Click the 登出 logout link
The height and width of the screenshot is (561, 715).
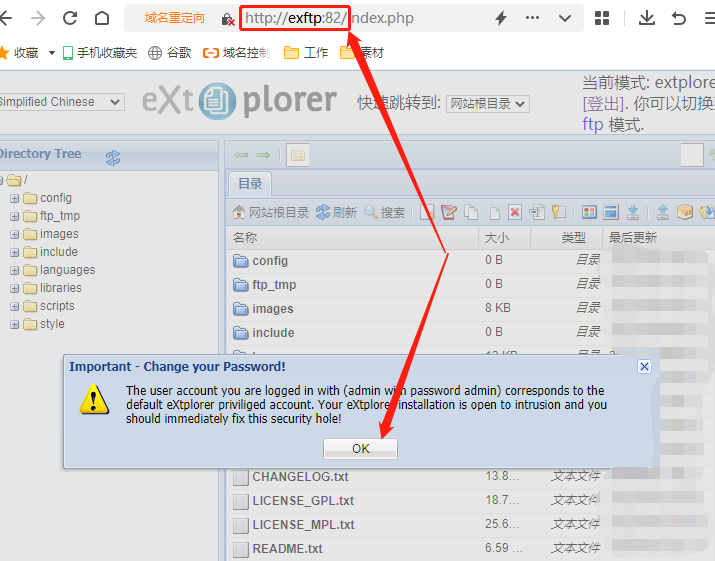pyautogui.click(x=603, y=104)
